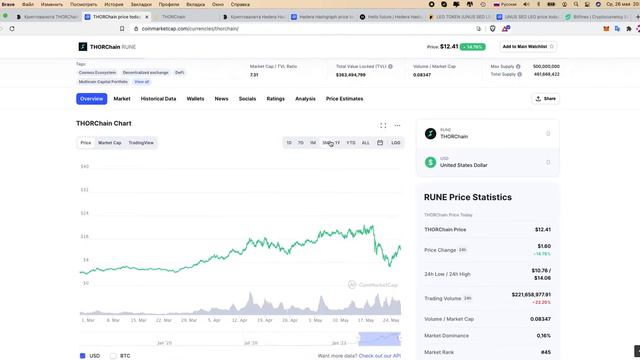
Task: Click the chart timeline range selector highlight
Action: pyautogui.click(x=380, y=339)
